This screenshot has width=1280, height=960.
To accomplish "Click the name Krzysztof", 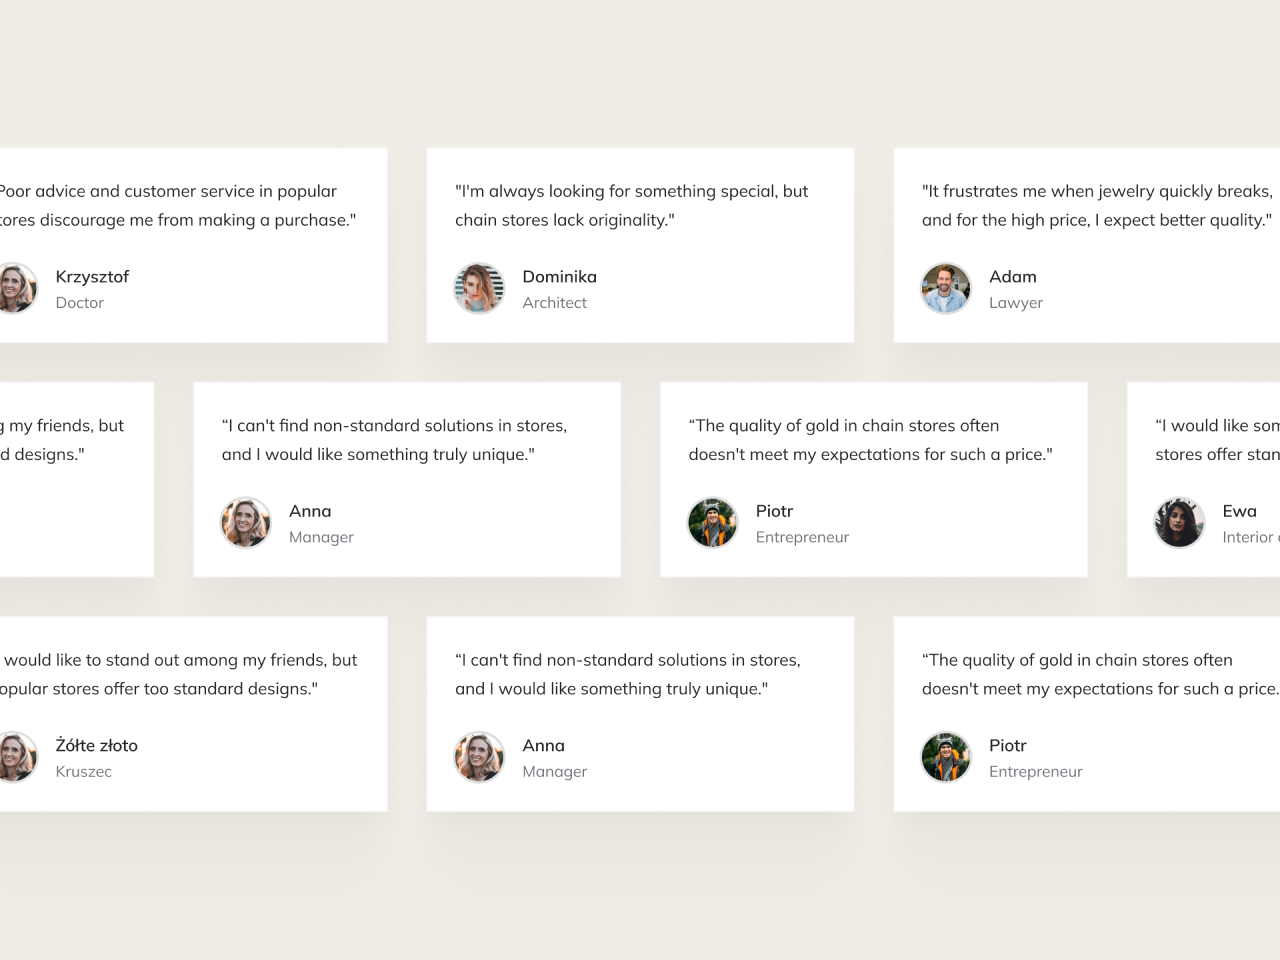I will point(92,277).
